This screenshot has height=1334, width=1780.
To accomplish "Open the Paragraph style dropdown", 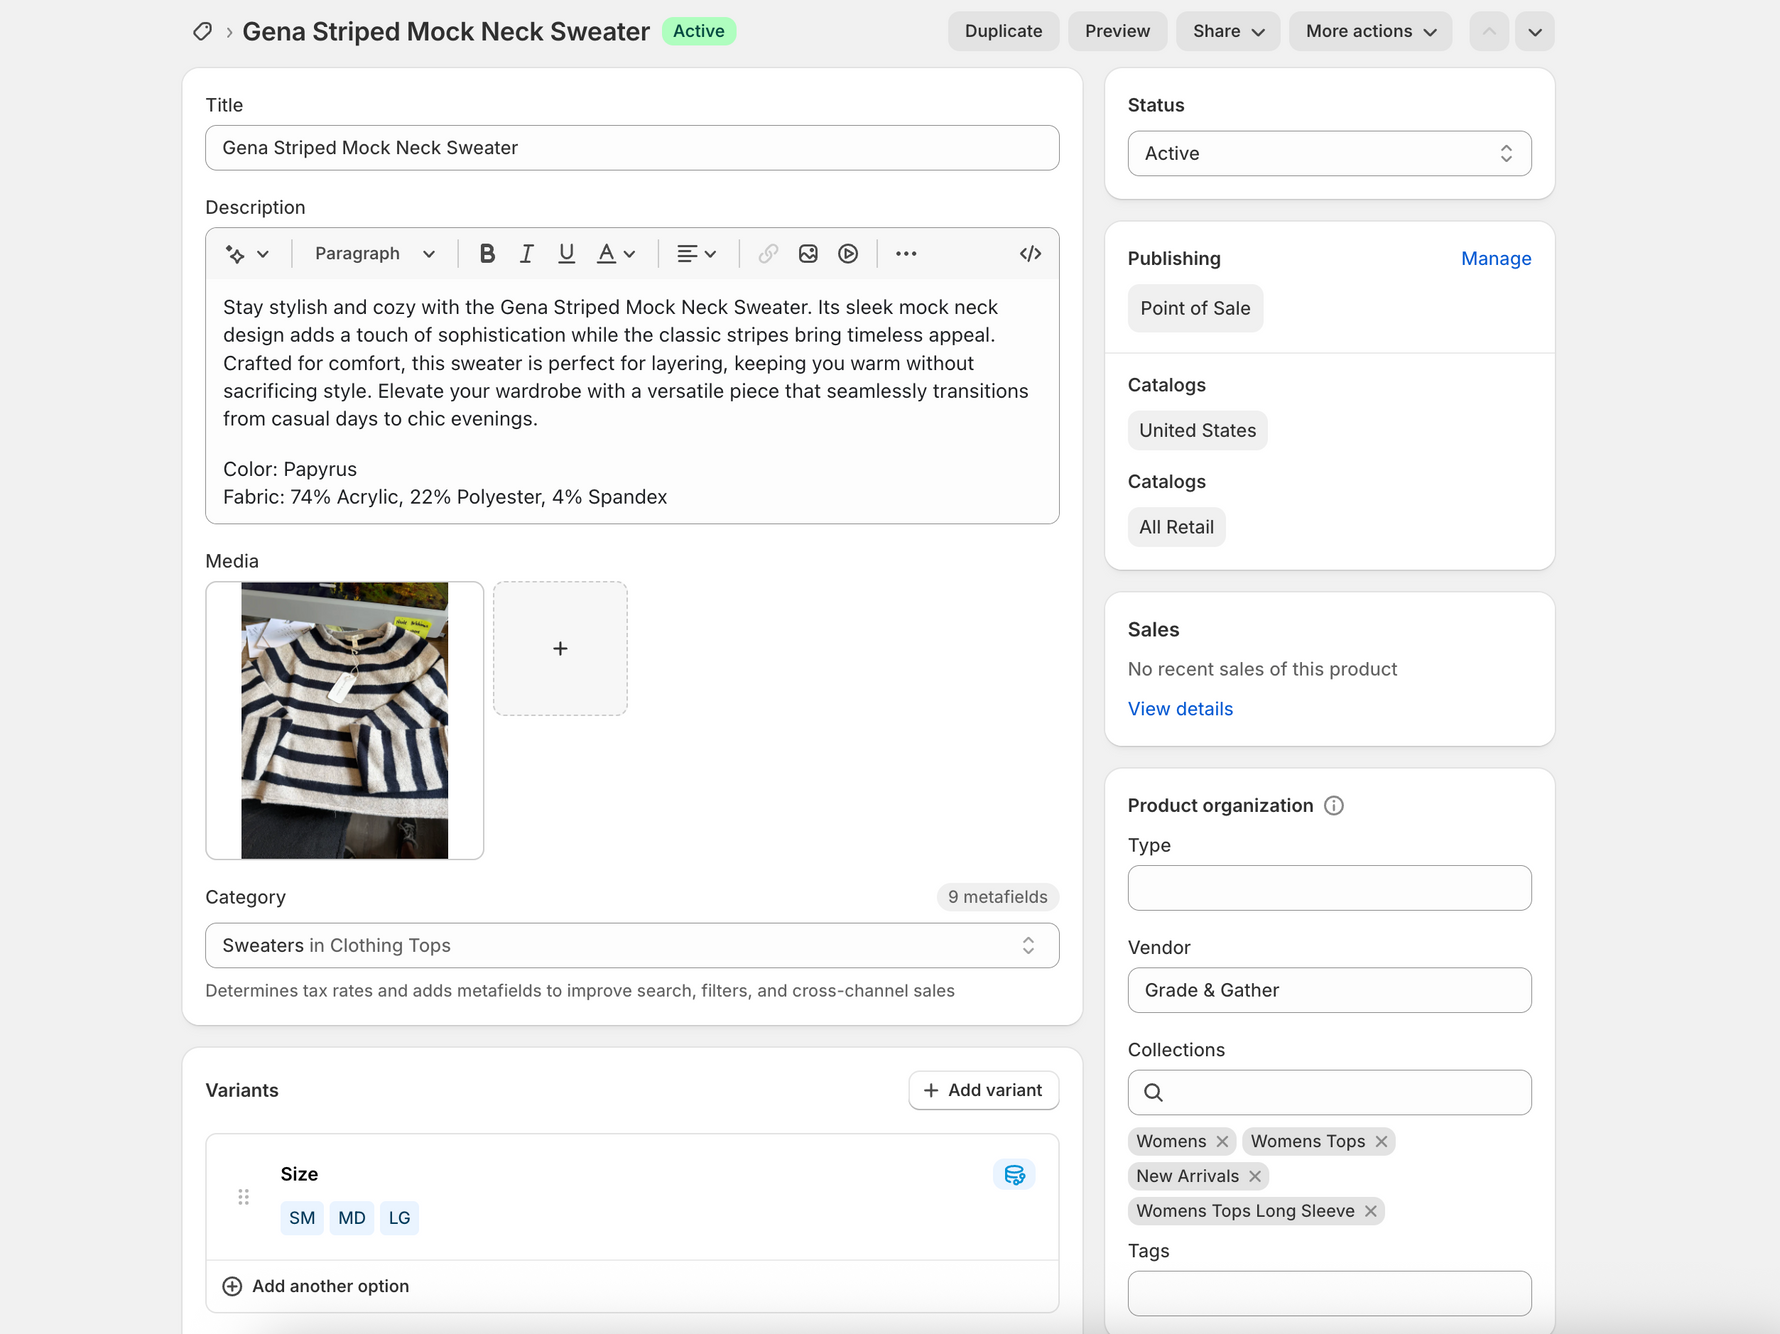I will (374, 254).
